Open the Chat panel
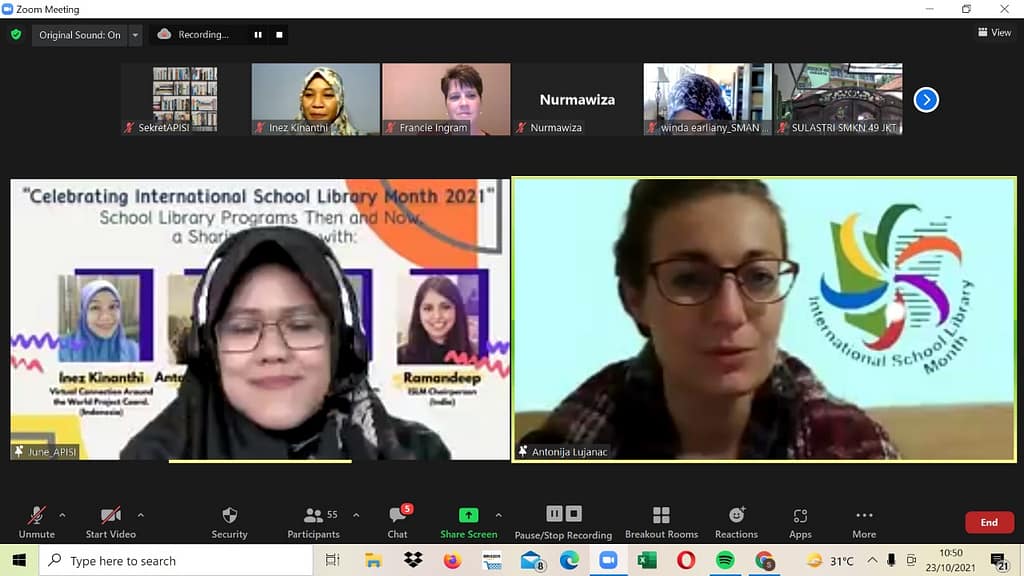1024x576 pixels. 397,516
